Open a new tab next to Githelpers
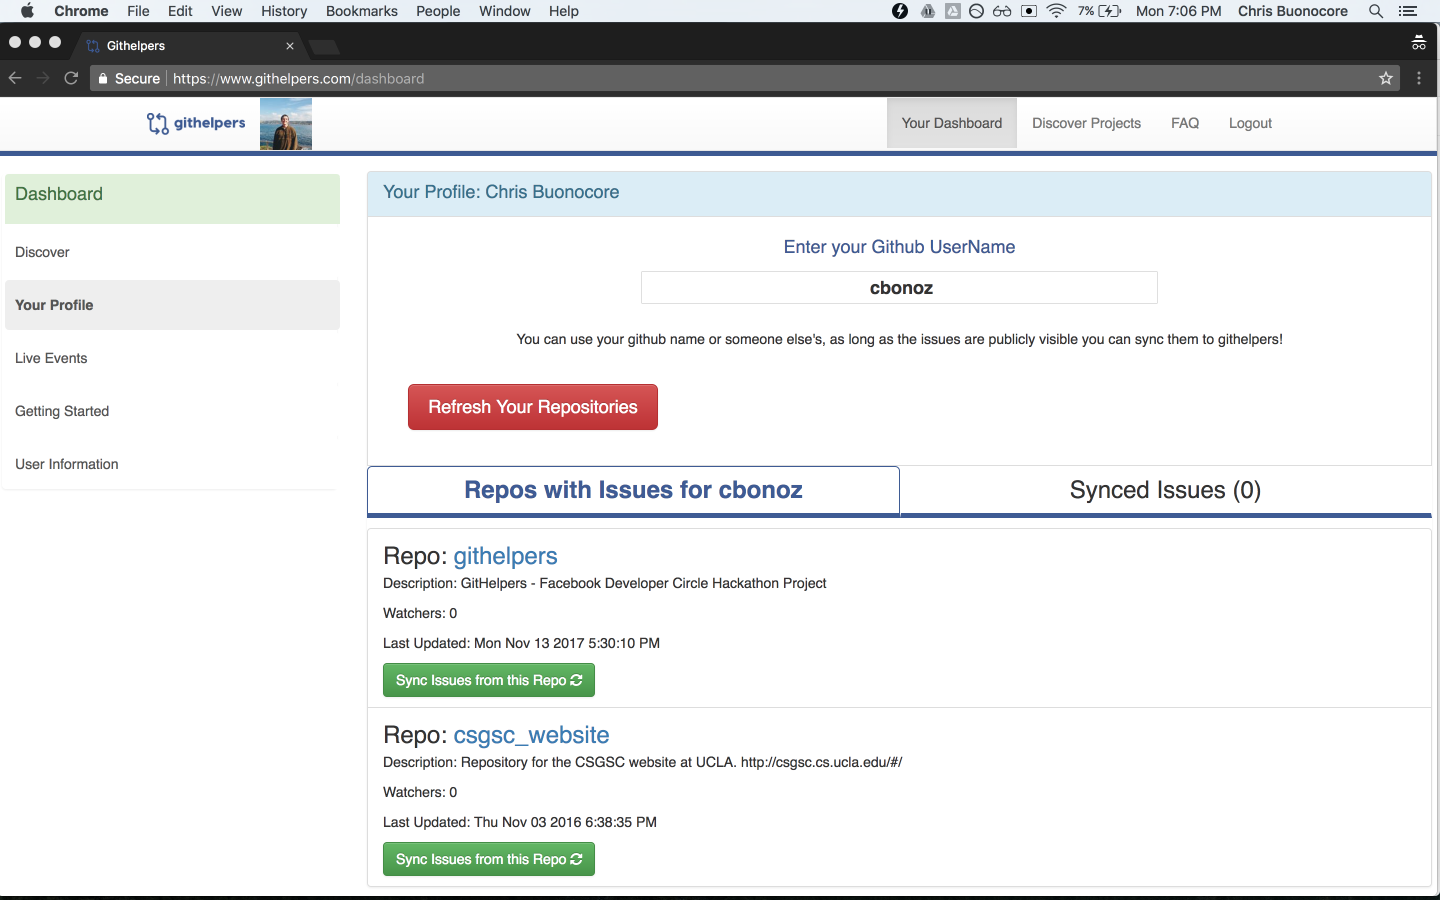Screen dimensions: 1440x900 [325, 46]
